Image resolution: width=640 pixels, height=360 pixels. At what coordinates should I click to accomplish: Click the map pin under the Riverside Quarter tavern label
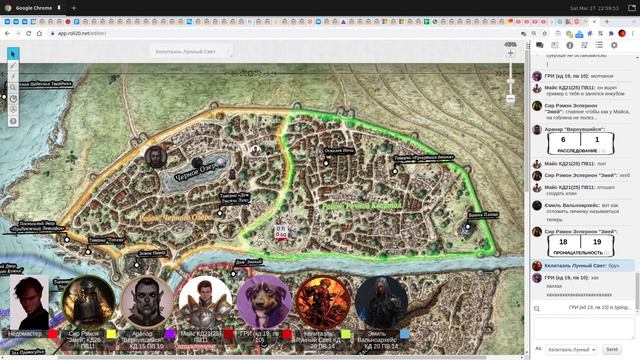(x=395, y=171)
